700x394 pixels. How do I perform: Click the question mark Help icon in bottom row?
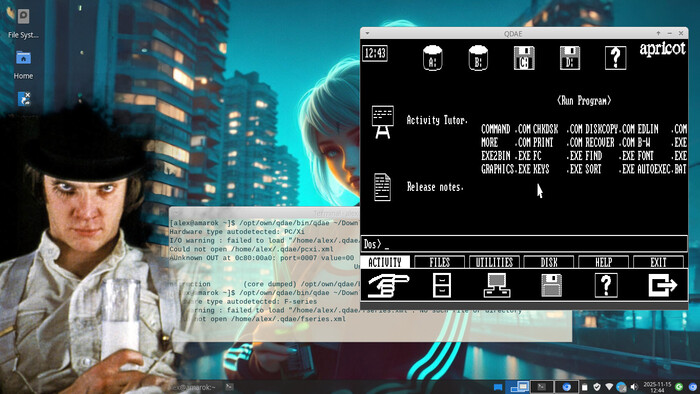coord(606,286)
